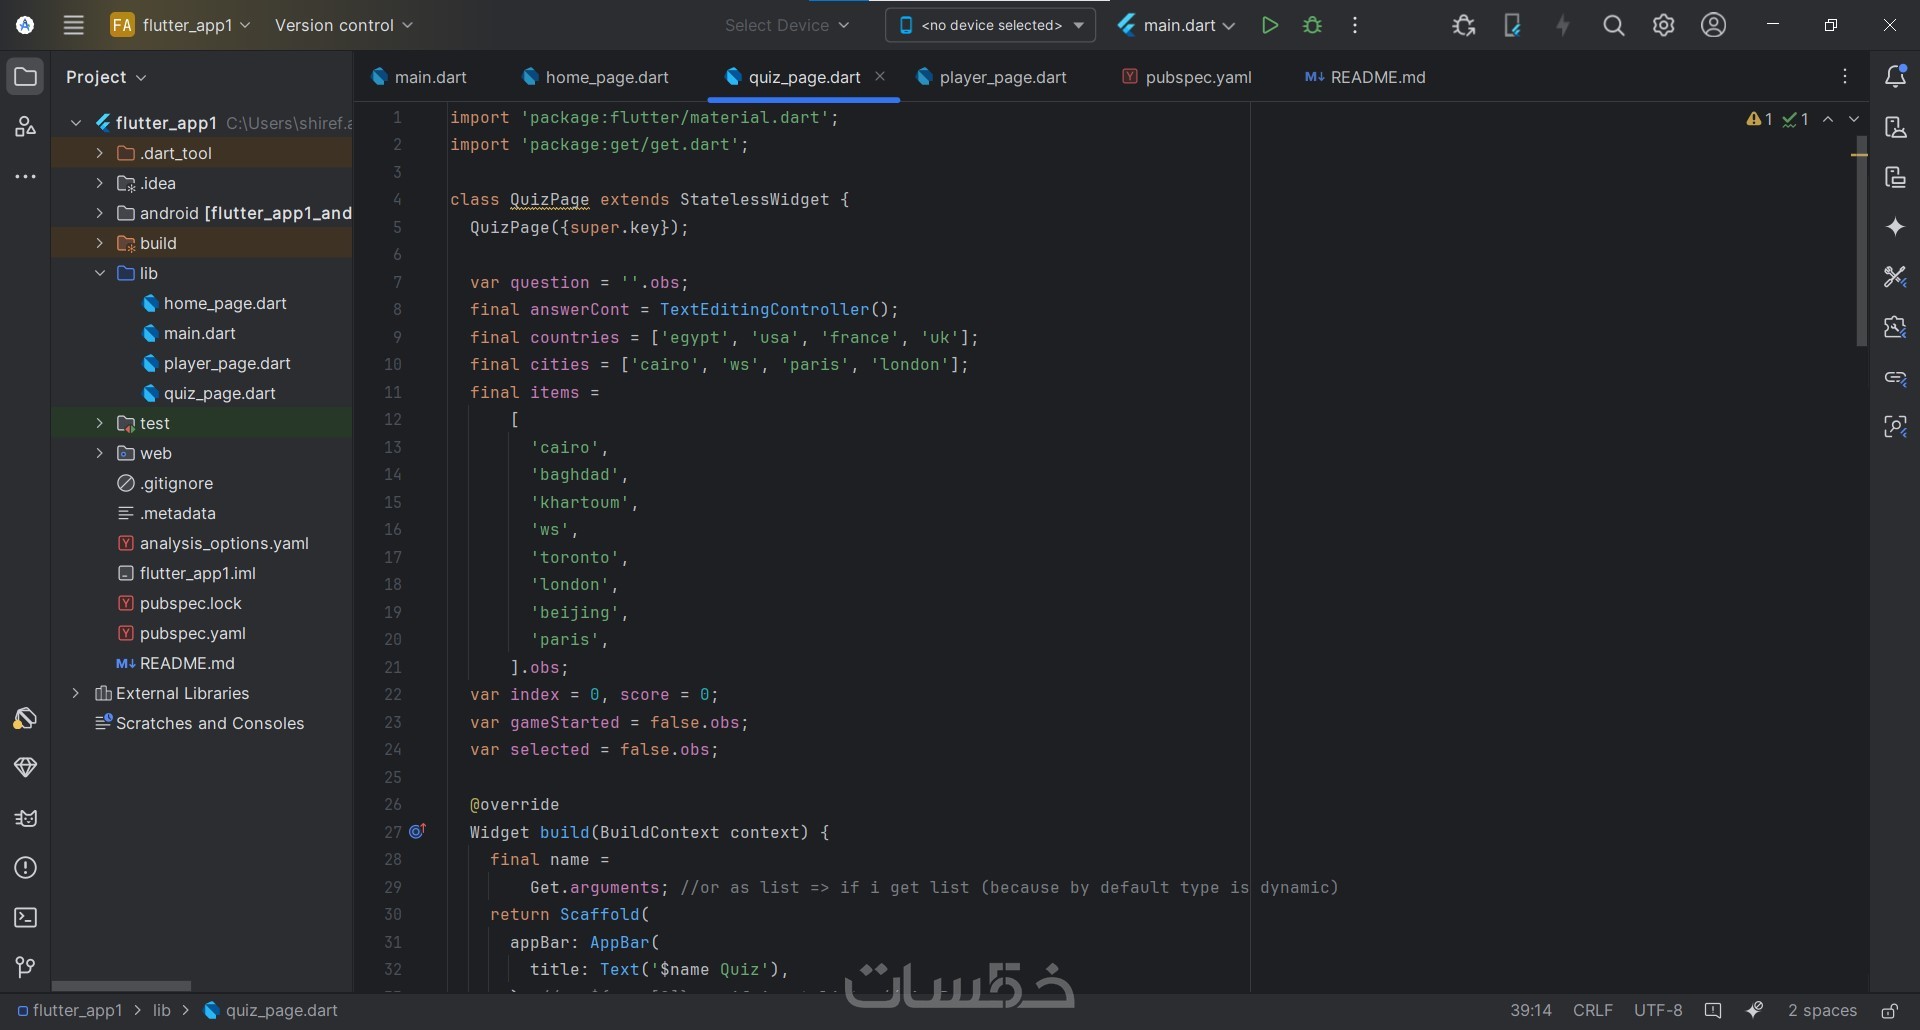1920x1030 pixels.
Task: Open IDE settings gear icon
Action: coord(1663,25)
